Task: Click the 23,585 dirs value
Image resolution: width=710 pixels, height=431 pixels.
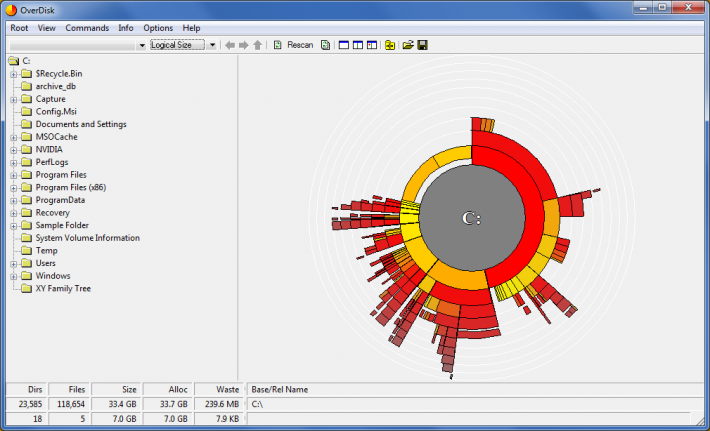Action: [x=30, y=404]
